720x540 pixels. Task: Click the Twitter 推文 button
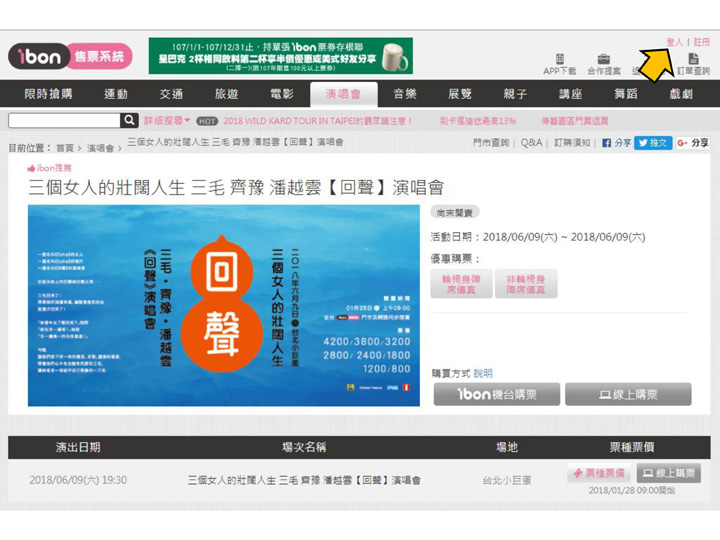coord(653,143)
